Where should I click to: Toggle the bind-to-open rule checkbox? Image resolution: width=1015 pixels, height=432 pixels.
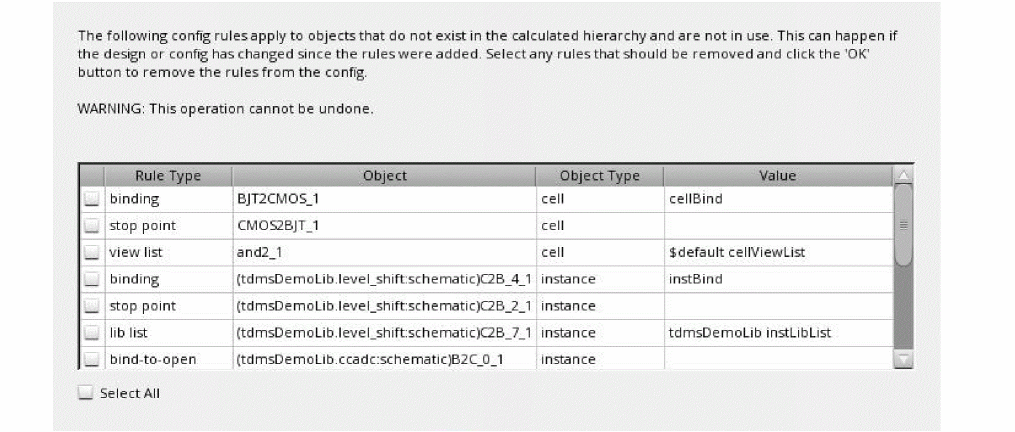click(92, 359)
